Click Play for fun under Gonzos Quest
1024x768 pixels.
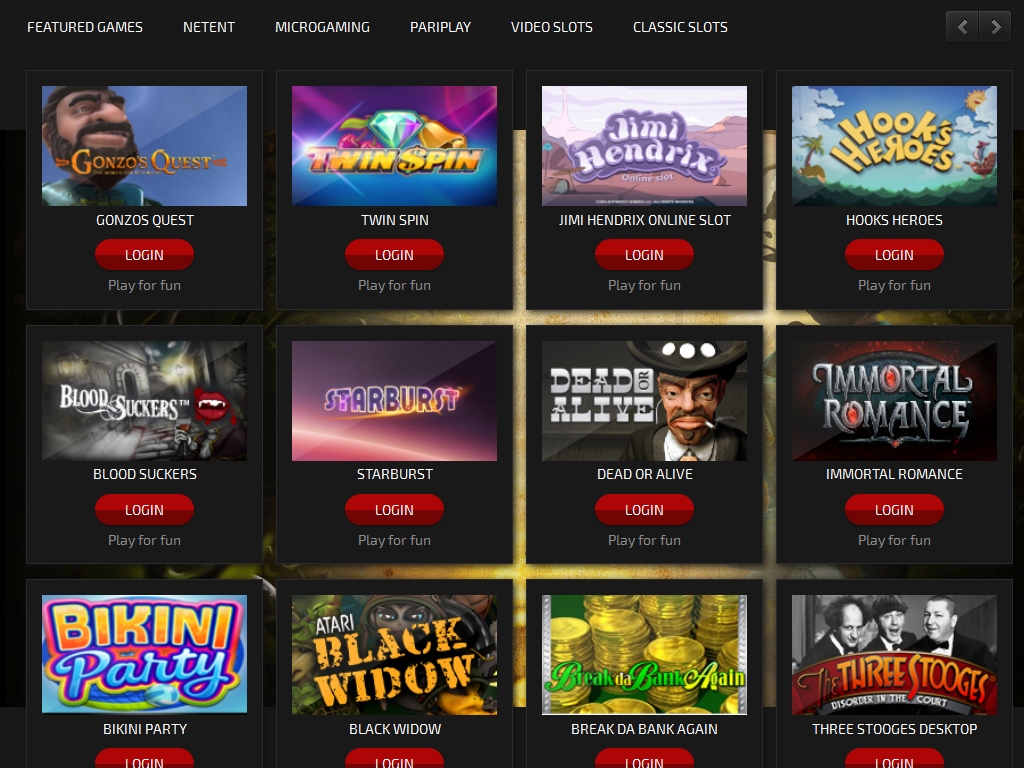tap(144, 285)
